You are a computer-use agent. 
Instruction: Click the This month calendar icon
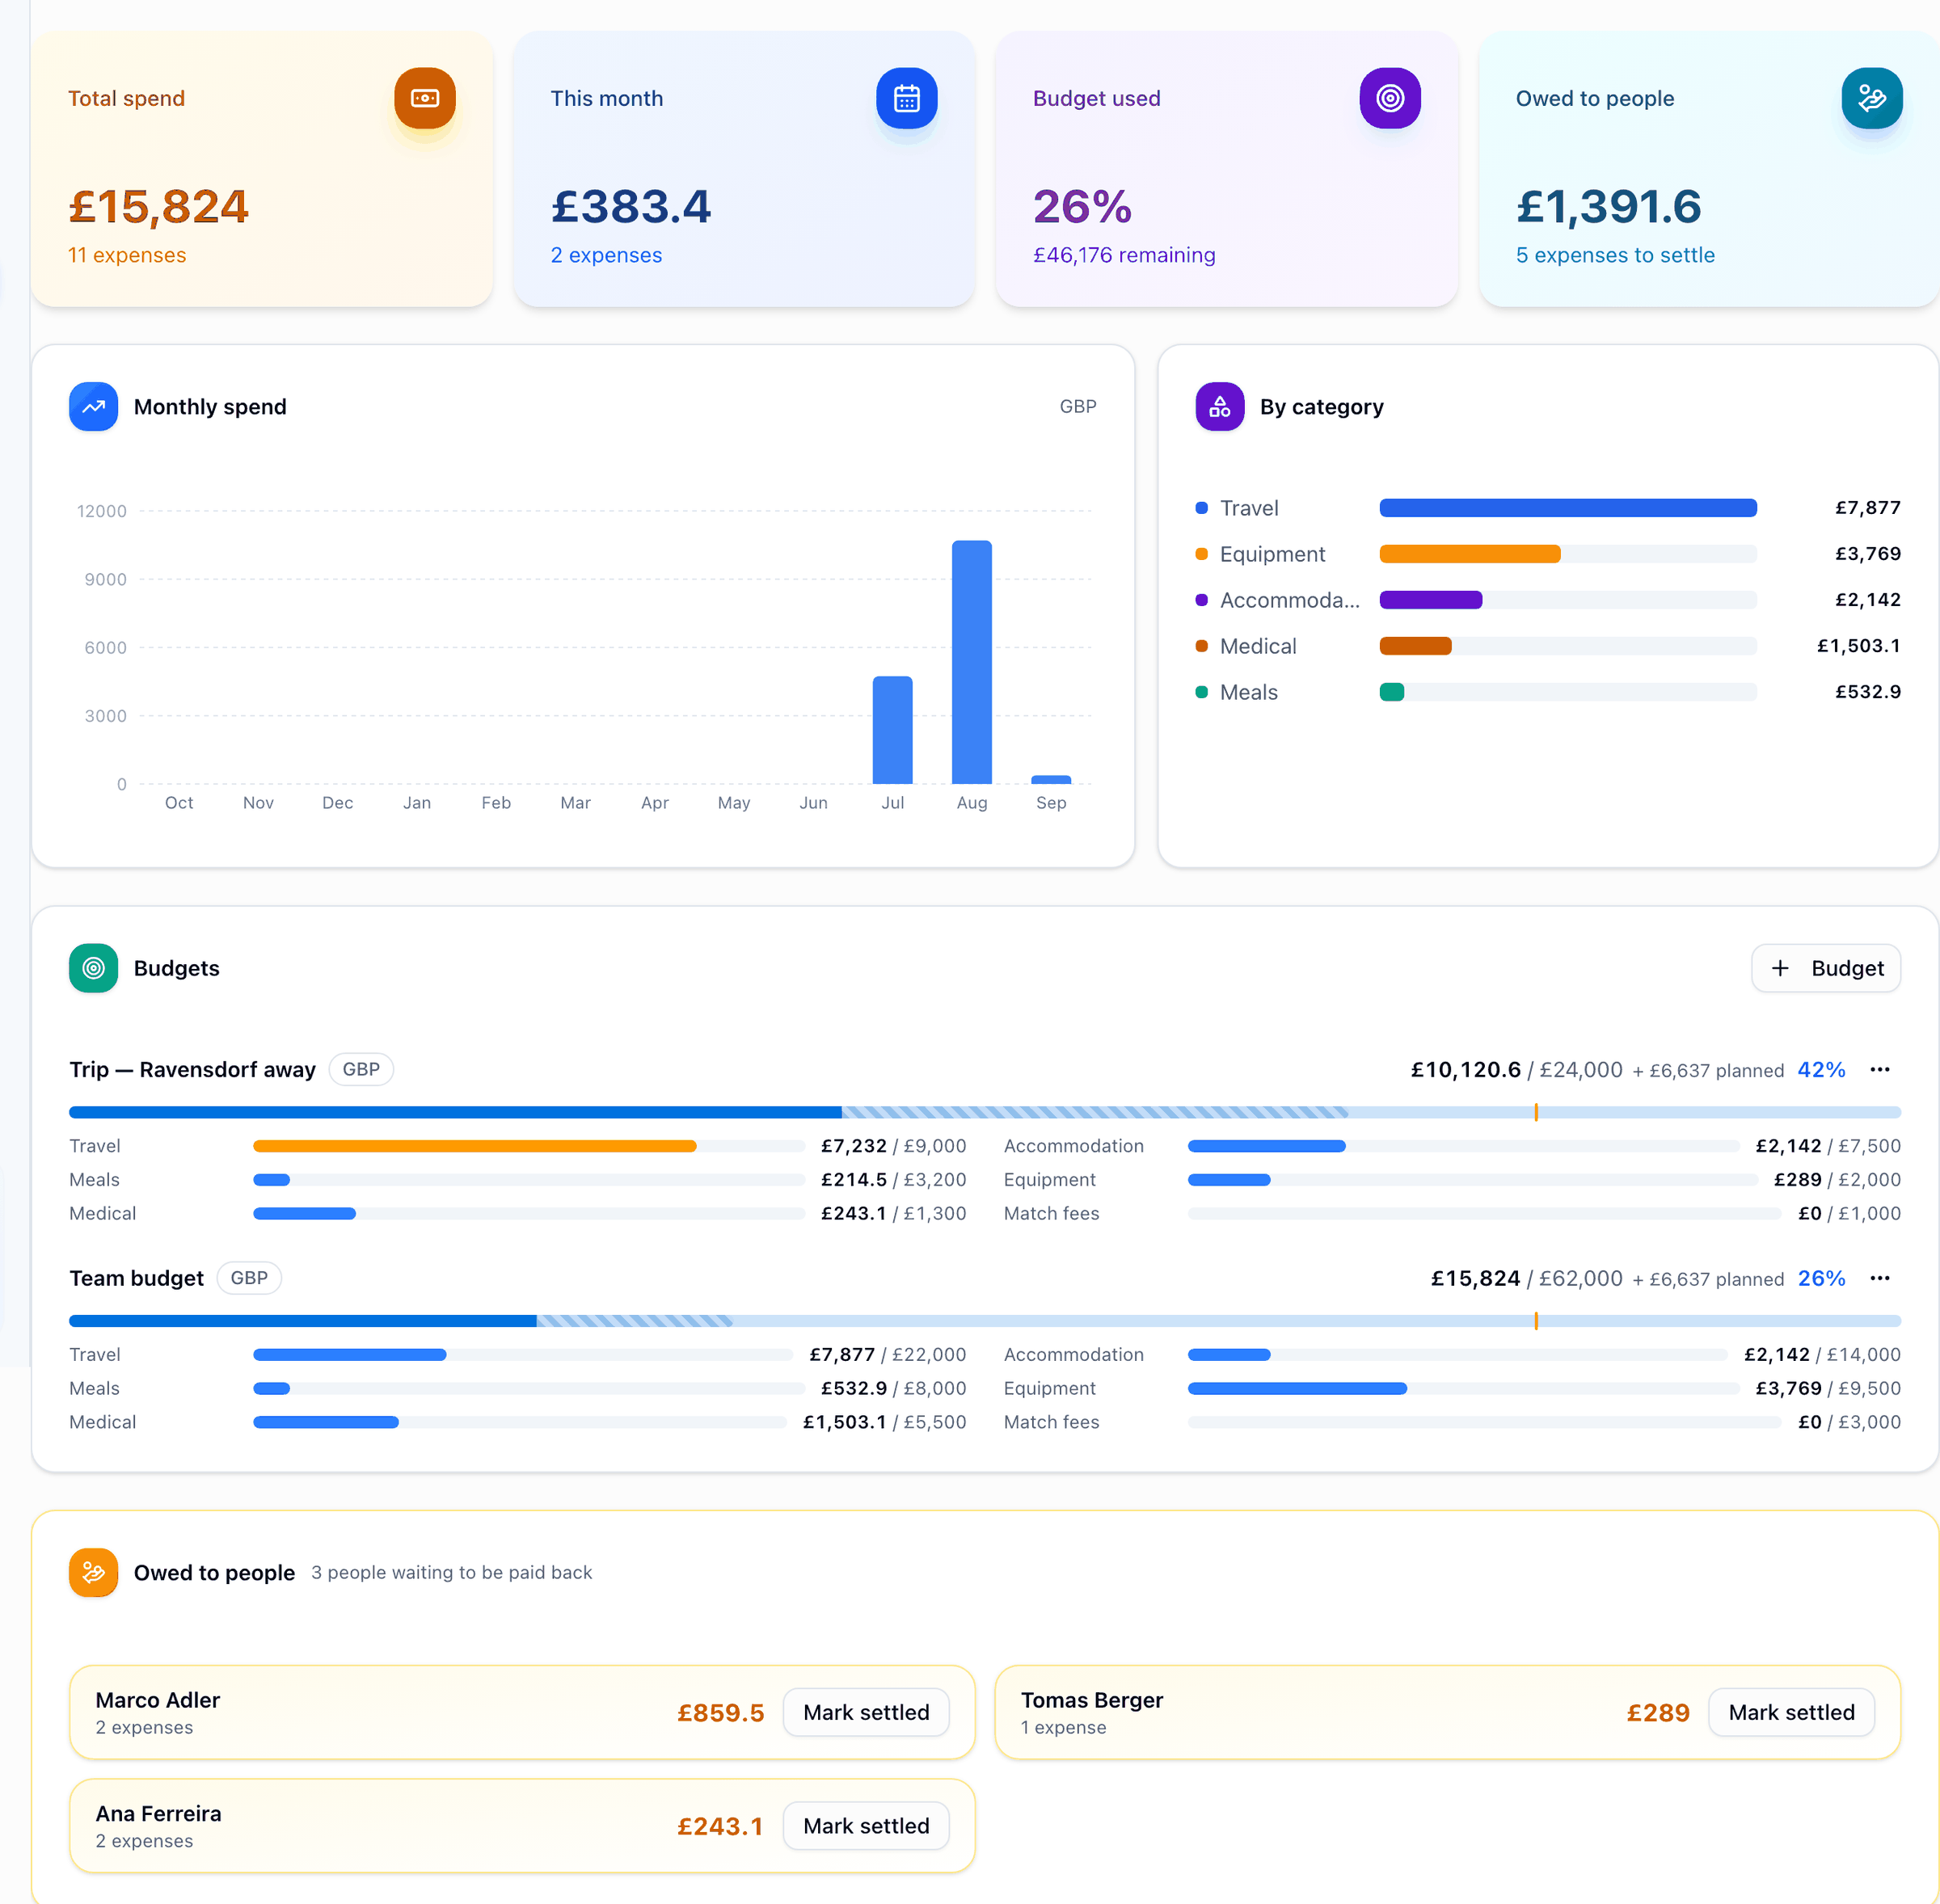[907, 98]
